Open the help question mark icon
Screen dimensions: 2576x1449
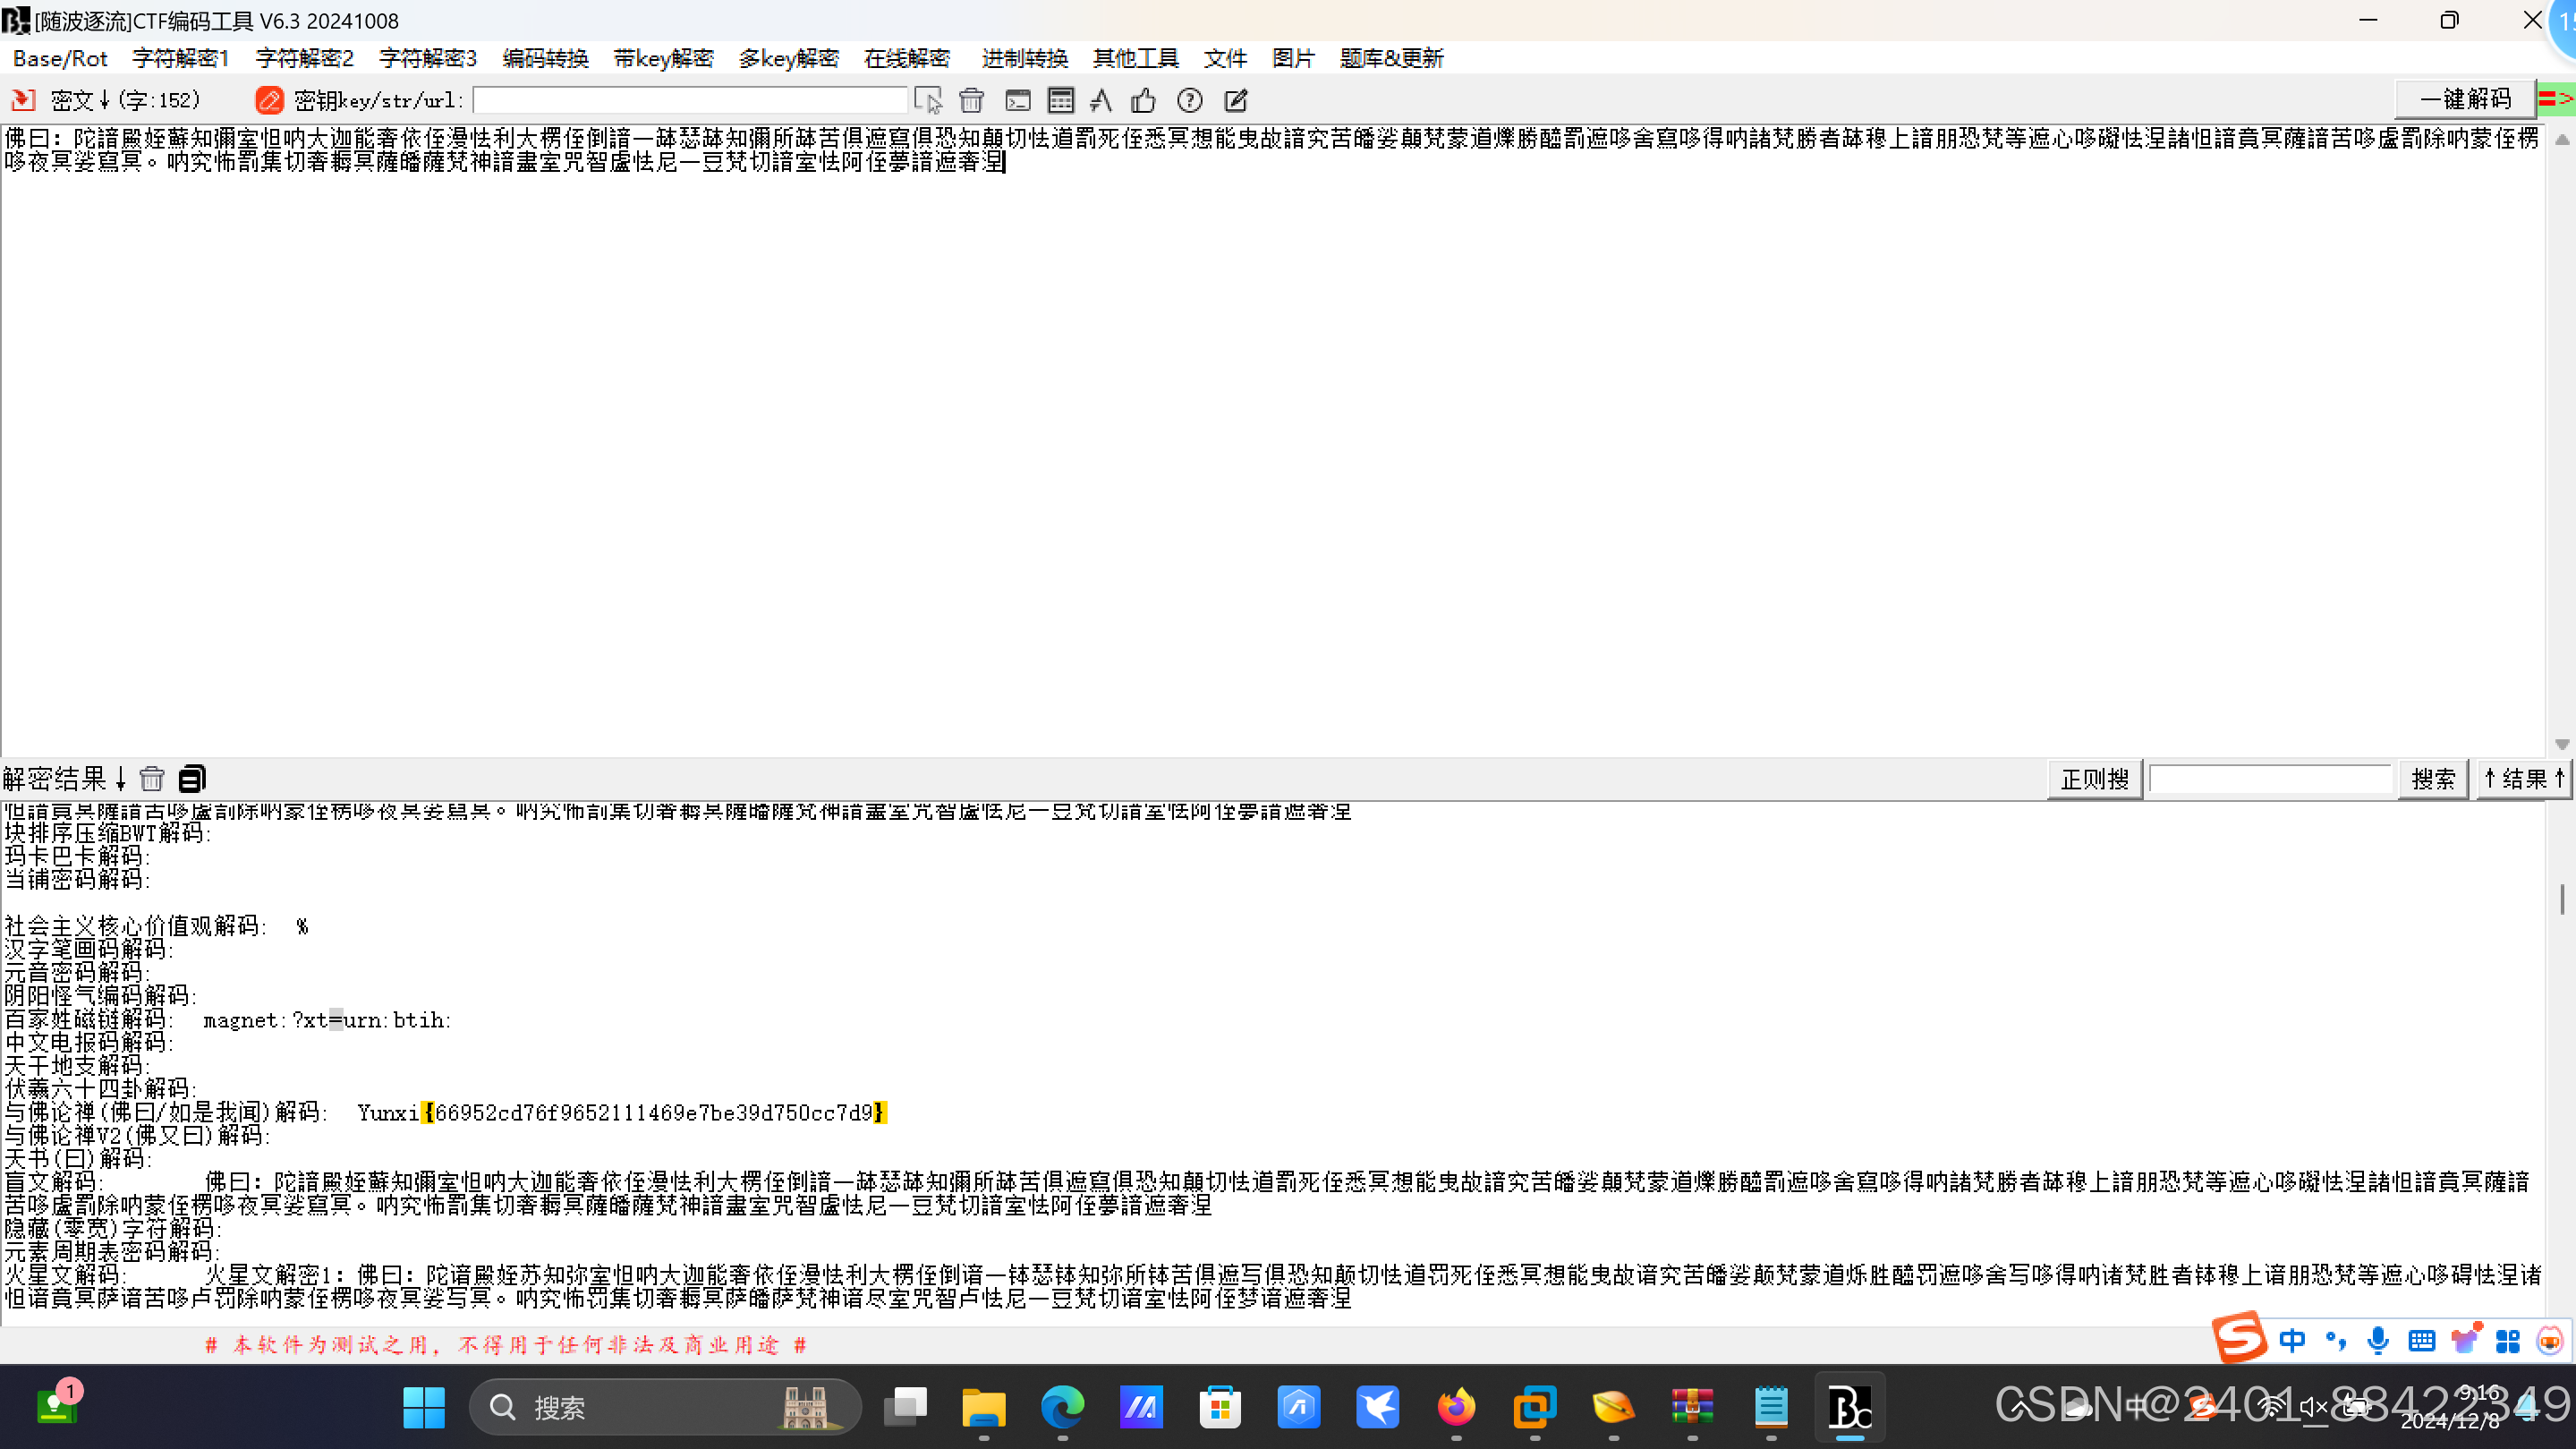[x=1189, y=100]
